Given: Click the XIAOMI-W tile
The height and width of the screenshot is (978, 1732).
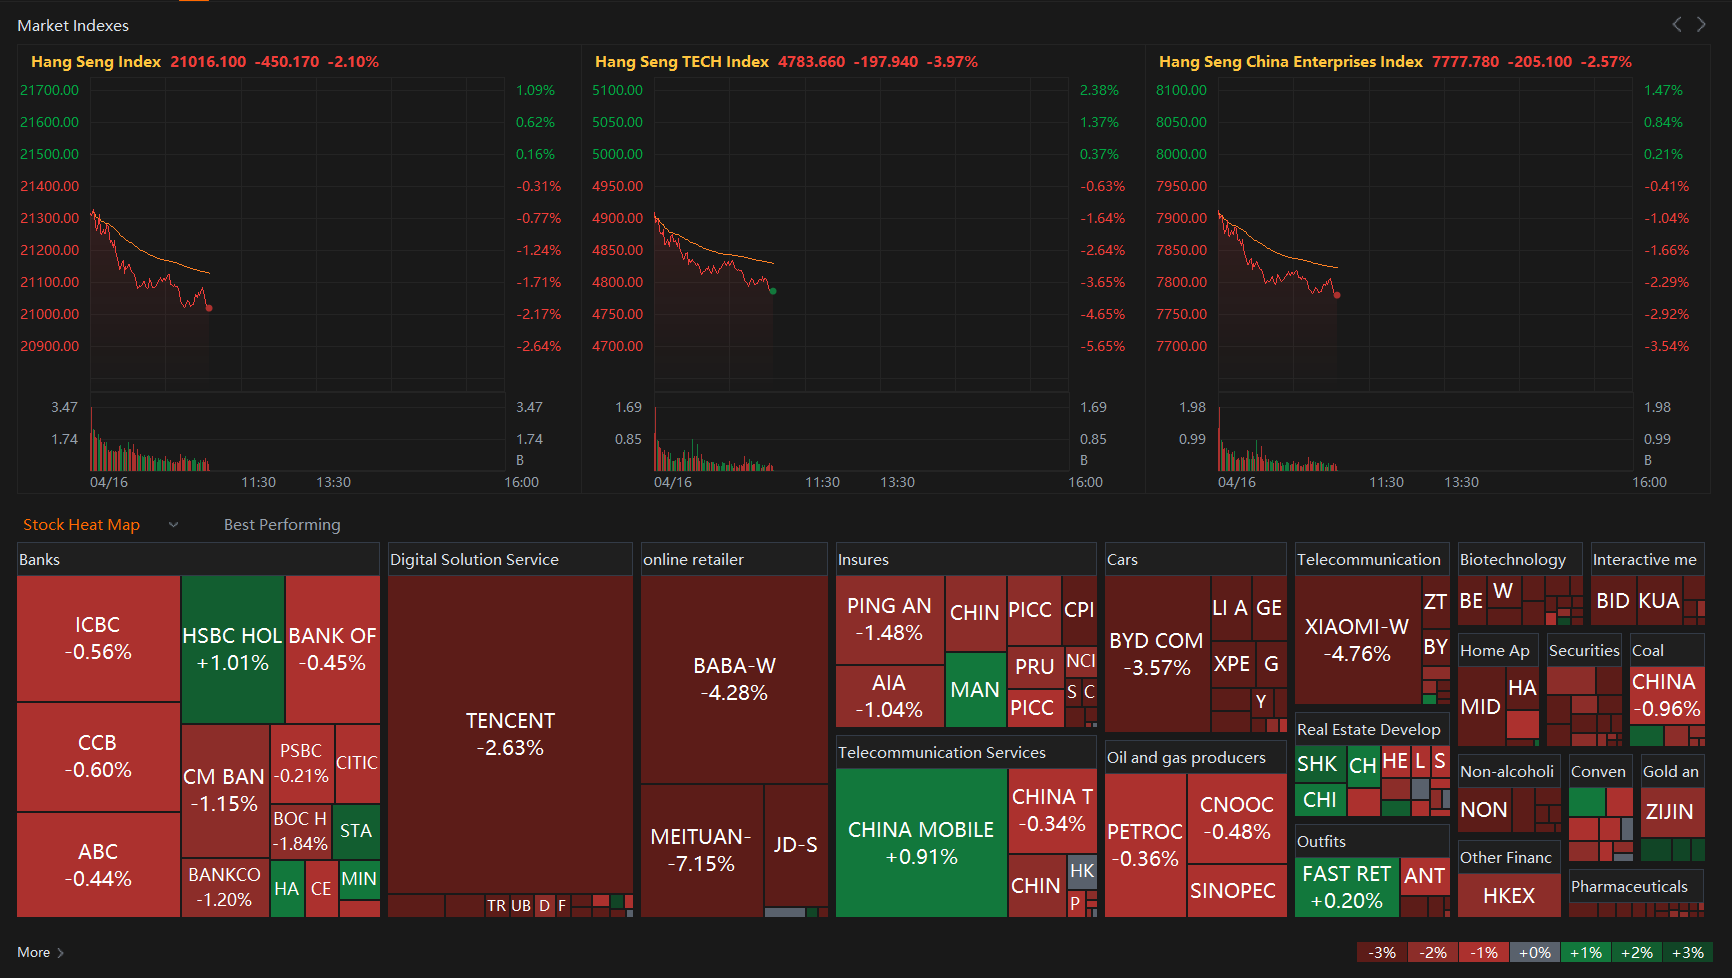Looking at the screenshot, I should click(x=1357, y=640).
